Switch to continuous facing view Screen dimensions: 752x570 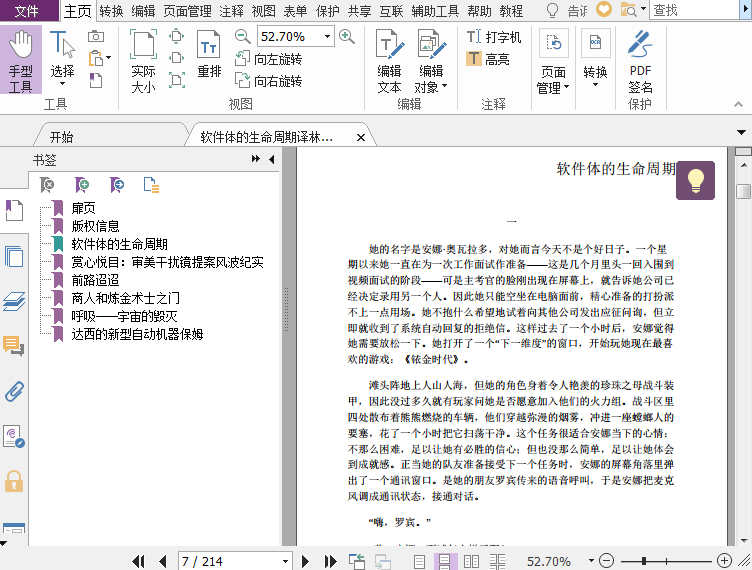[x=497, y=561]
